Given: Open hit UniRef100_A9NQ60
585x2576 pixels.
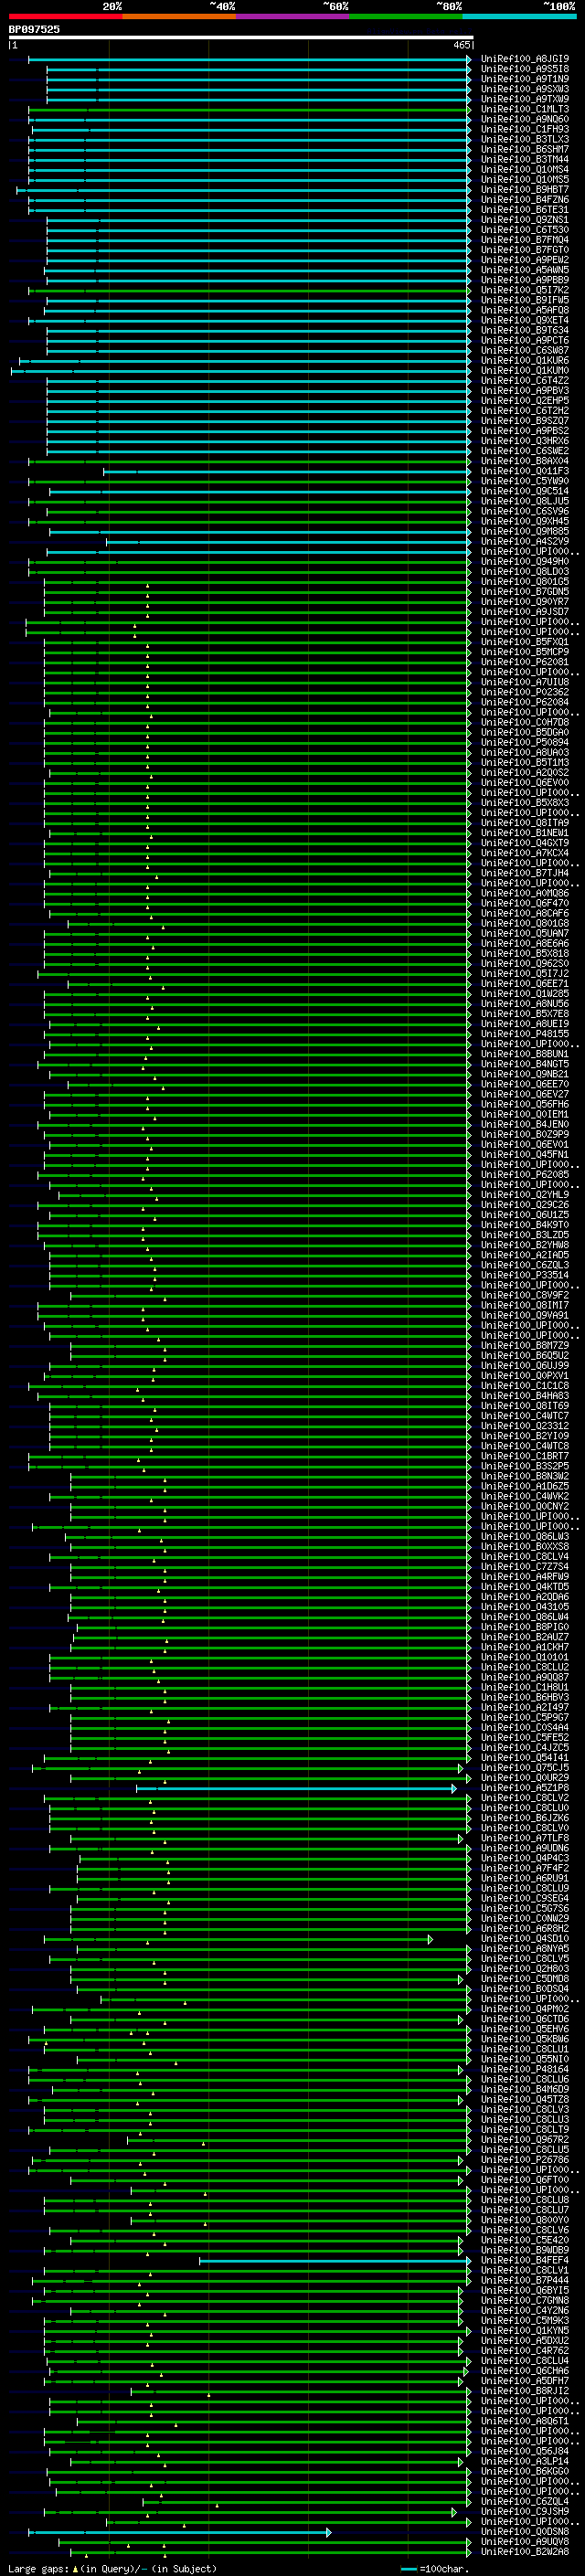Looking at the screenshot, I should pos(525,119).
